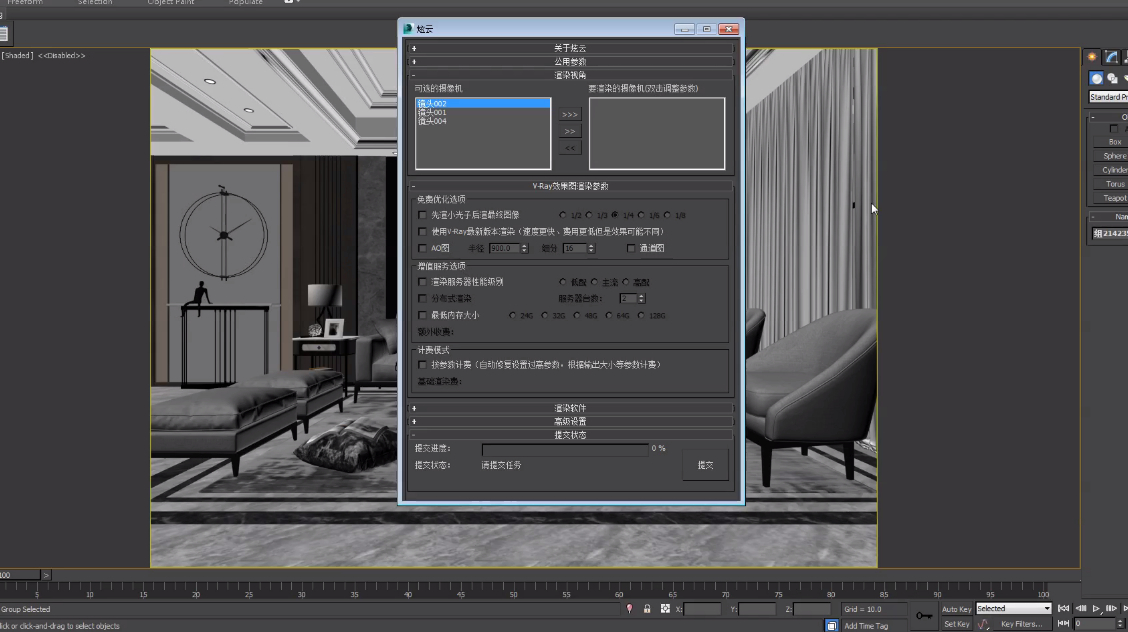Open the default in/out tangents curve icon
The height and width of the screenshot is (632, 1128).
pyautogui.click(x=983, y=624)
